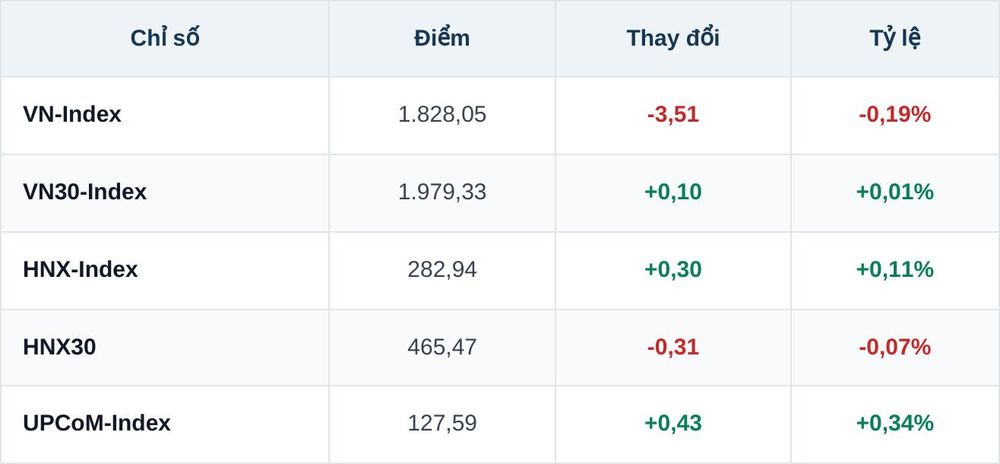
Task: Click the UPCoM-Index value 127,59
Action: click(x=442, y=423)
